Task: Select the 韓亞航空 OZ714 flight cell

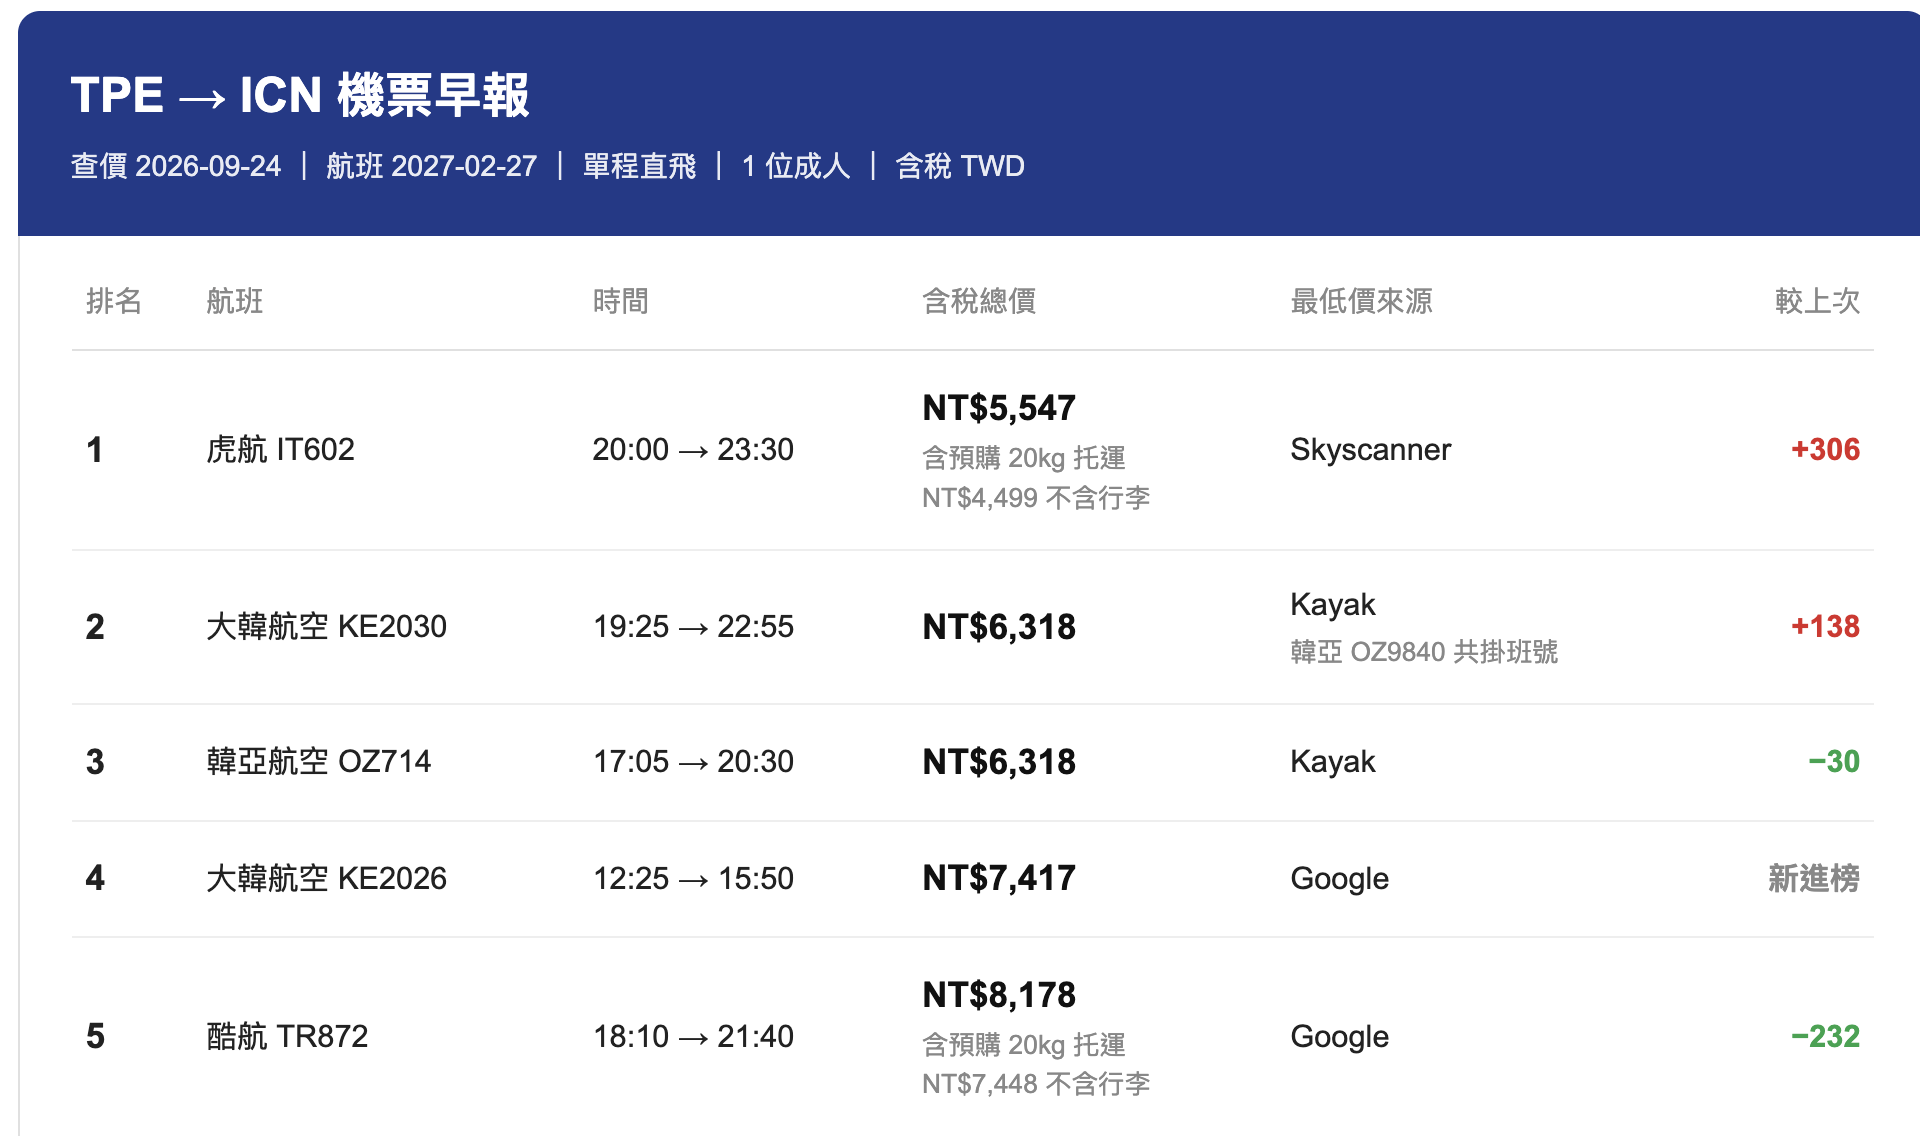Action: (x=319, y=762)
